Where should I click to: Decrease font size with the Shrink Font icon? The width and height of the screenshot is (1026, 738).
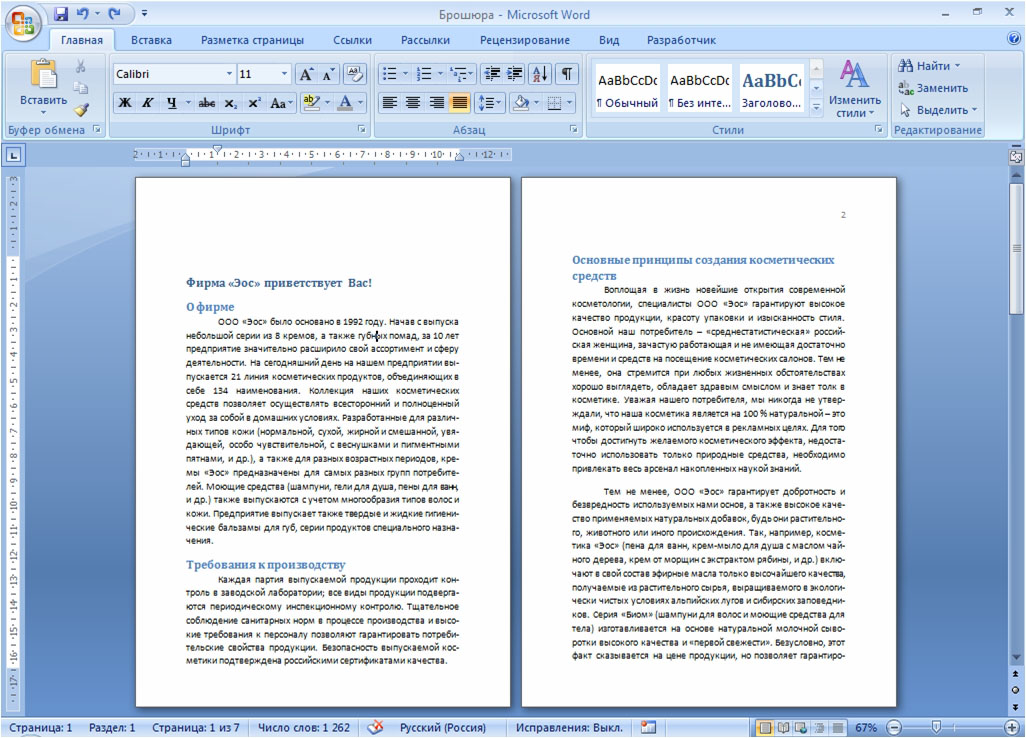[327, 75]
